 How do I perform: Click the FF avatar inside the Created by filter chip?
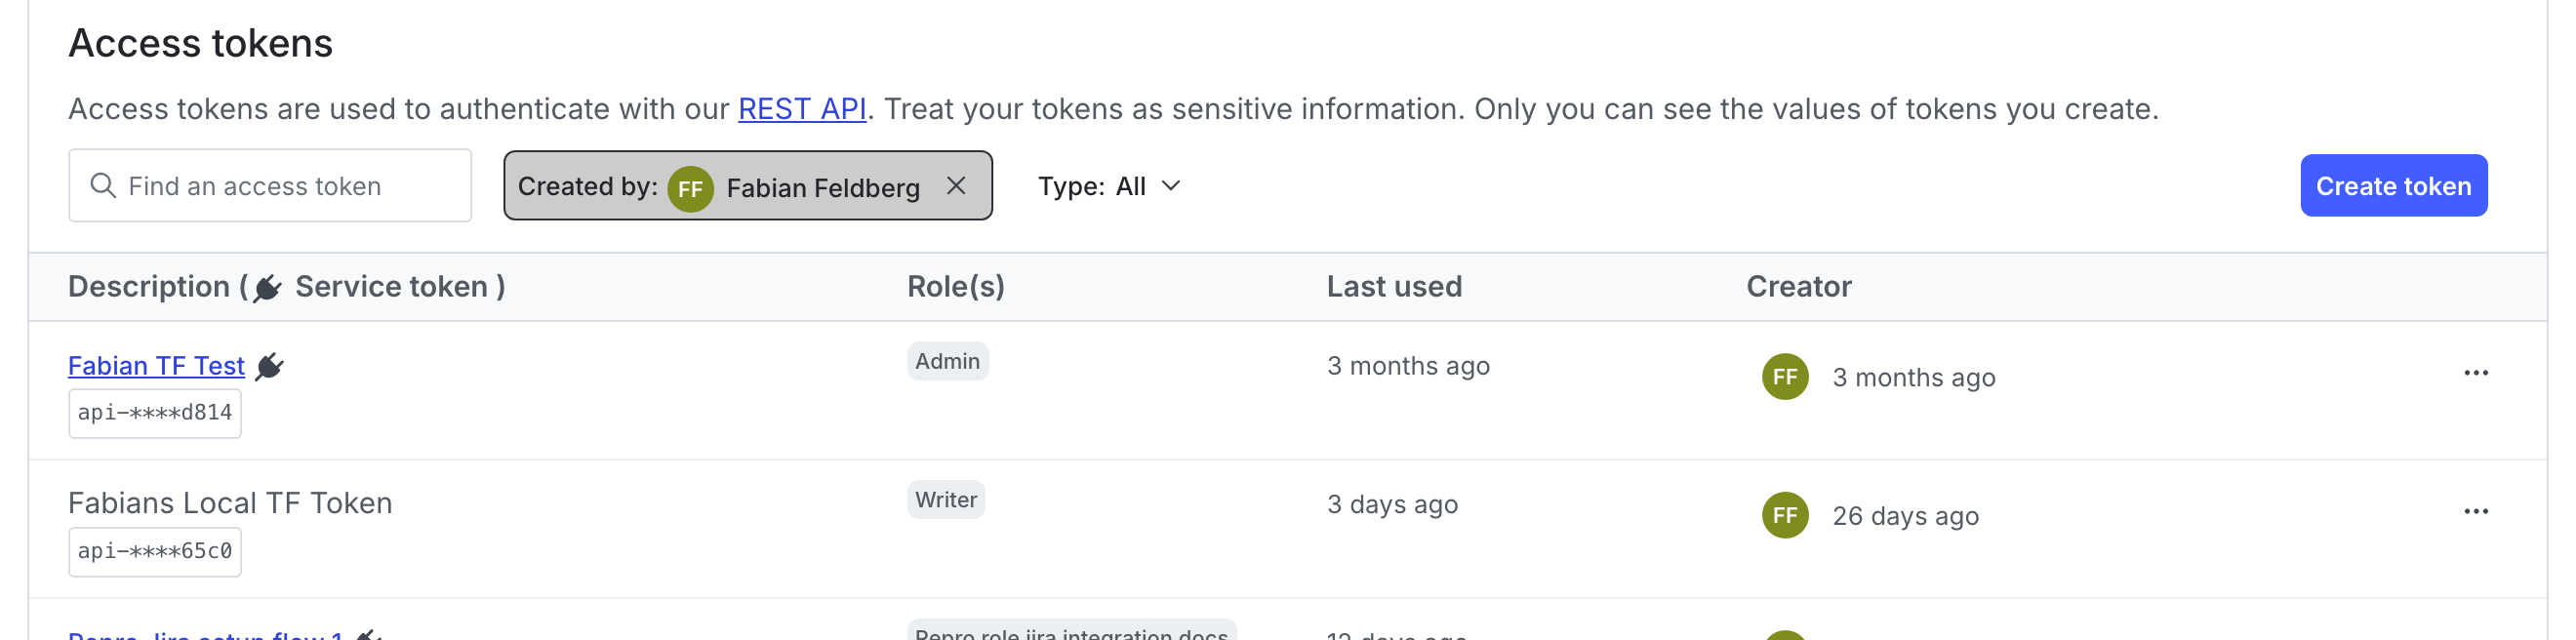690,186
